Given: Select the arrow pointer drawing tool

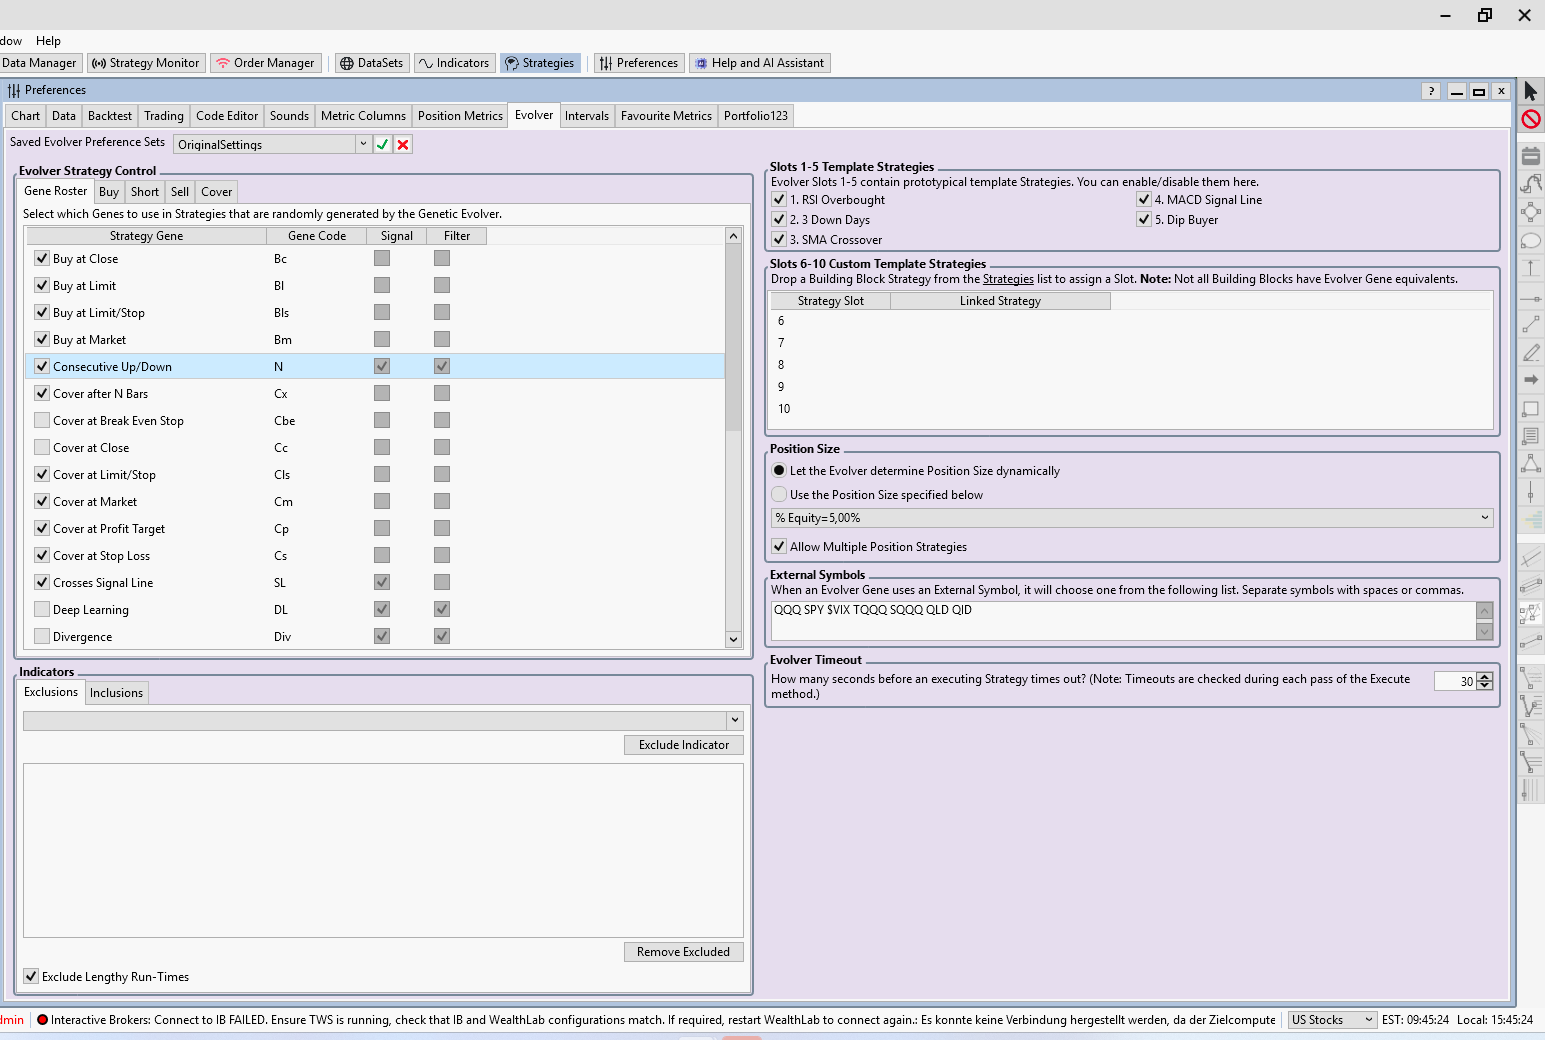Looking at the screenshot, I should [1530, 91].
